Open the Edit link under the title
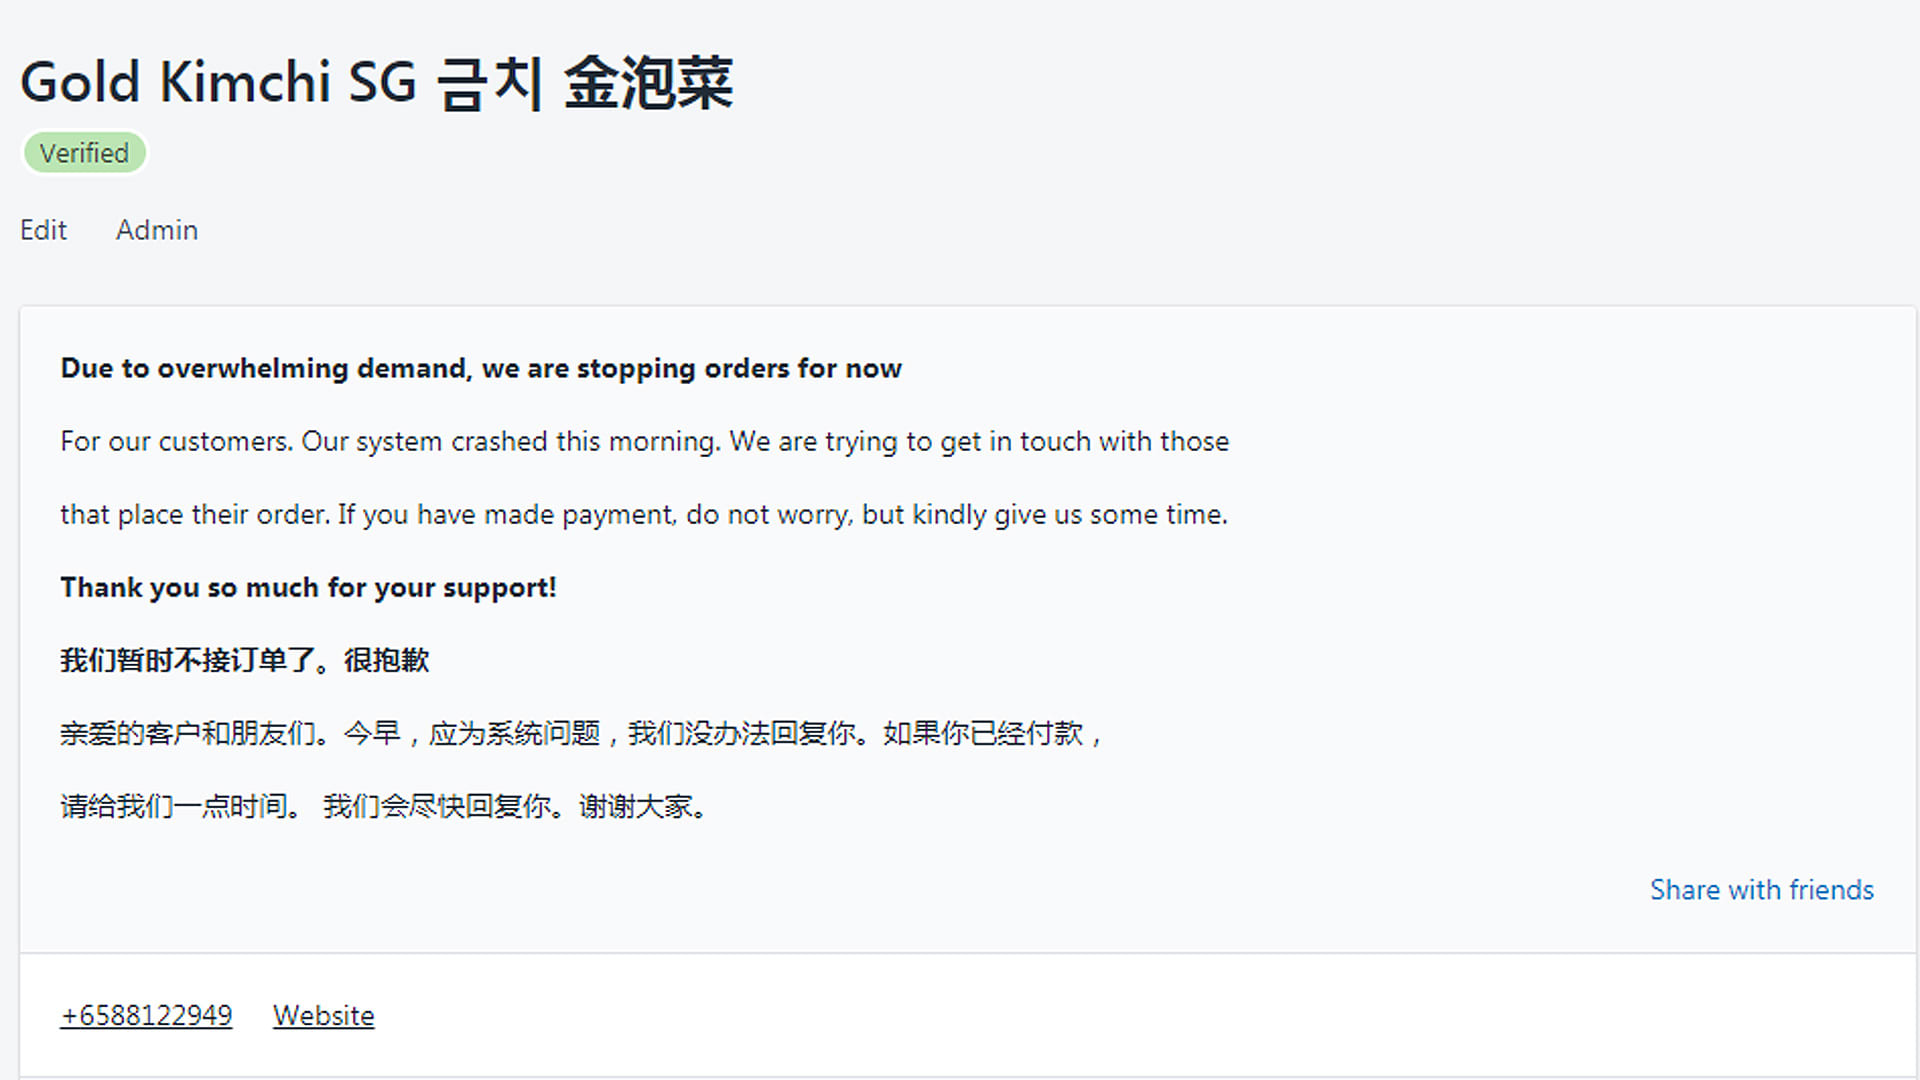 43,230
